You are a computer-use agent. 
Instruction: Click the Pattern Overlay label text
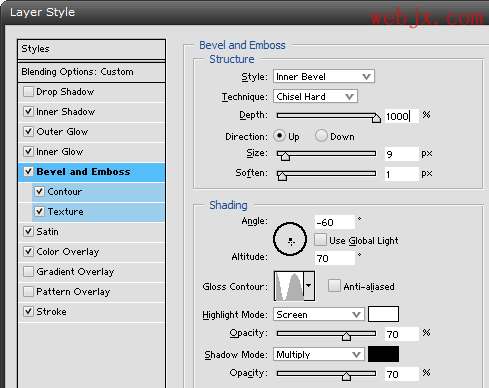73,292
